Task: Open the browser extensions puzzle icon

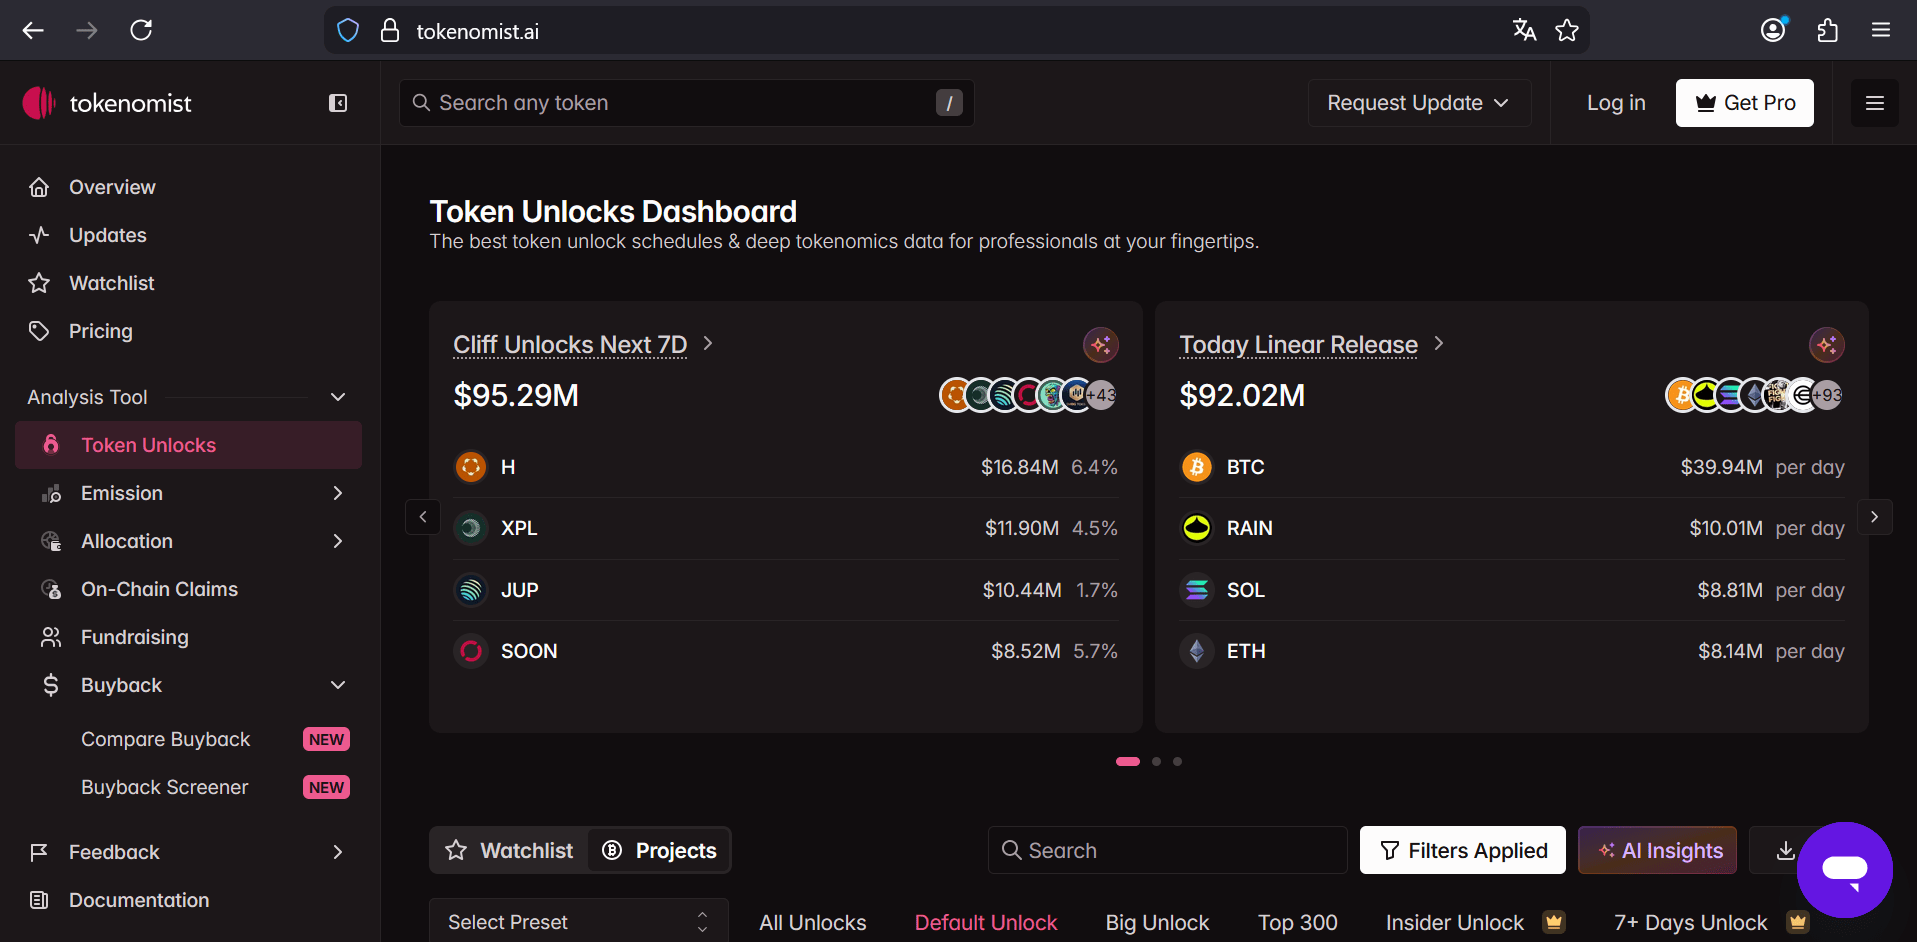Action: pyautogui.click(x=1827, y=30)
